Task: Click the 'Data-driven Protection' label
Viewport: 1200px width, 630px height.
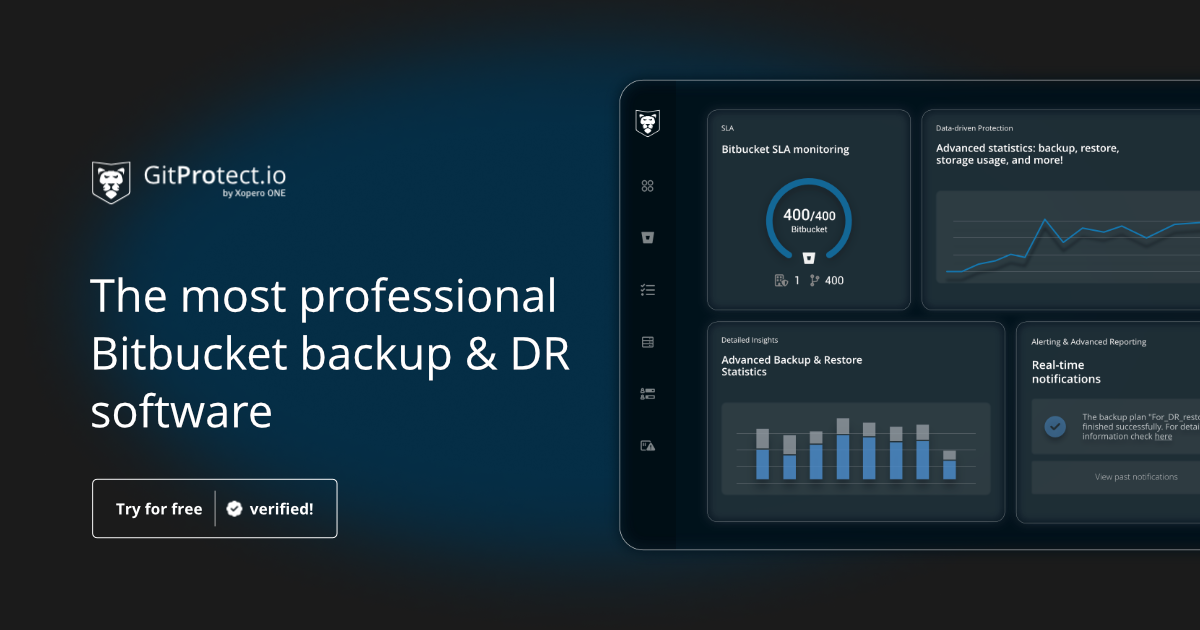Action: pyautogui.click(x=974, y=128)
